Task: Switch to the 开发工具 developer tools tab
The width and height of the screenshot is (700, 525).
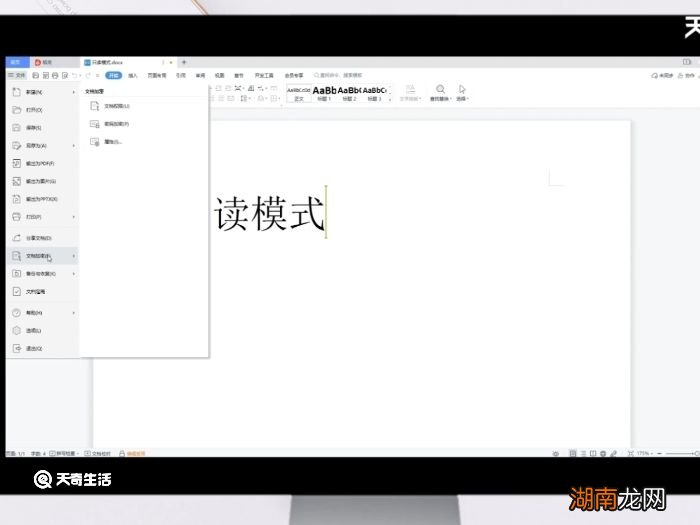Action: point(264,75)
